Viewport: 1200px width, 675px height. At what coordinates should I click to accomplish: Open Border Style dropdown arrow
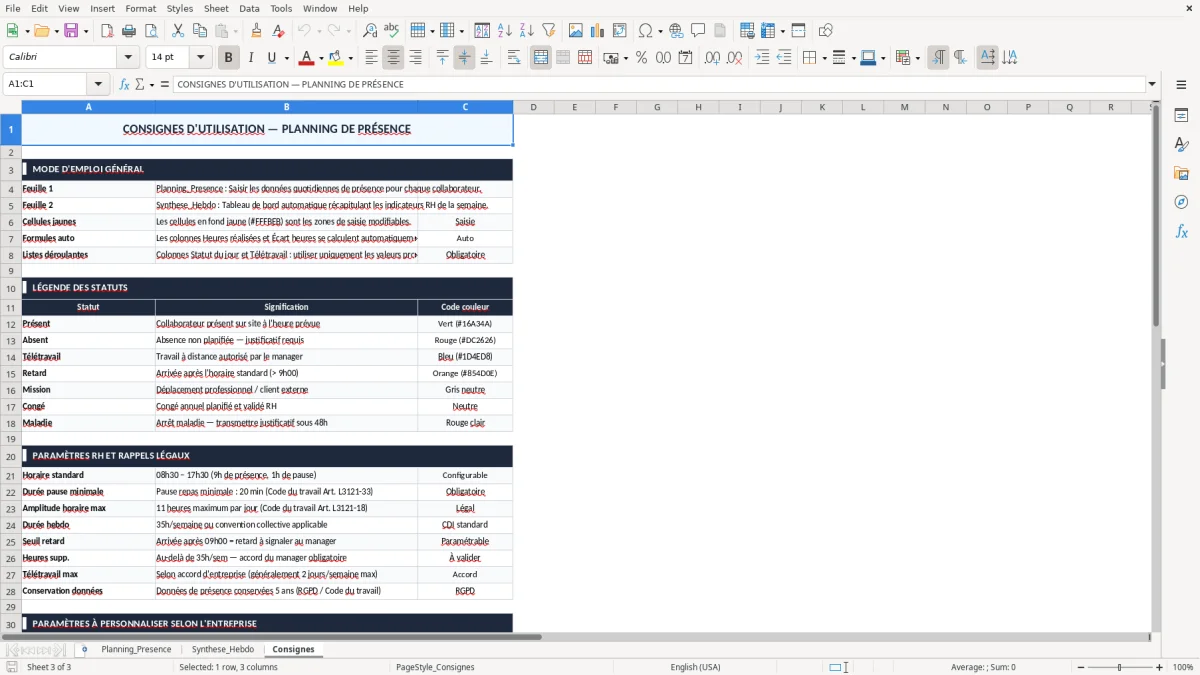click(x=853, y=58)
